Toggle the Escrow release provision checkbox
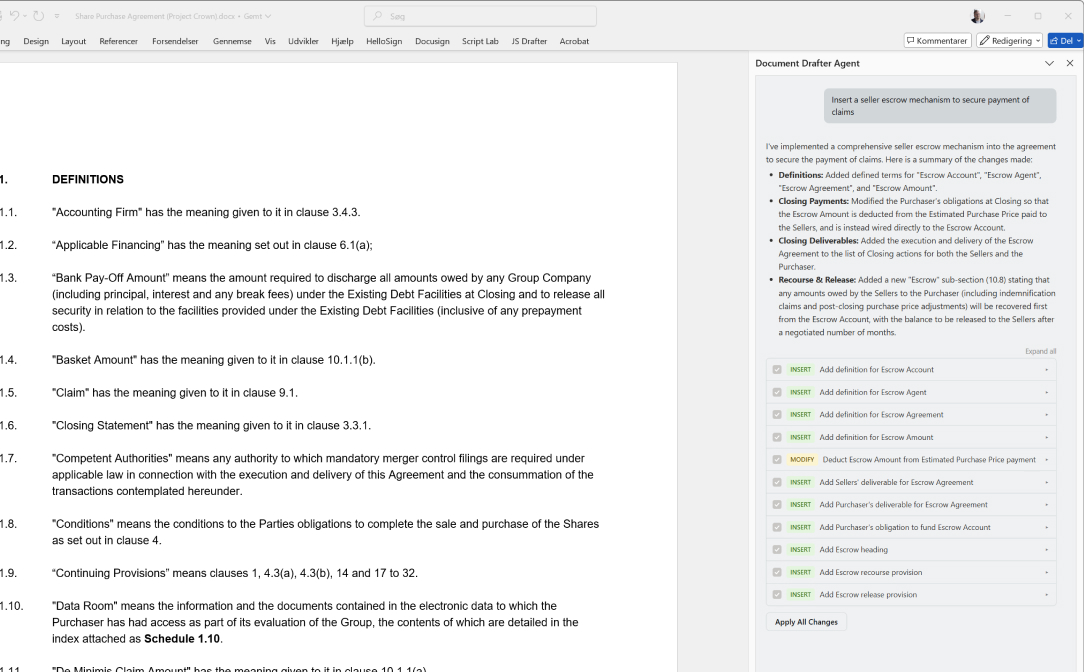 [x=777, y=595]
